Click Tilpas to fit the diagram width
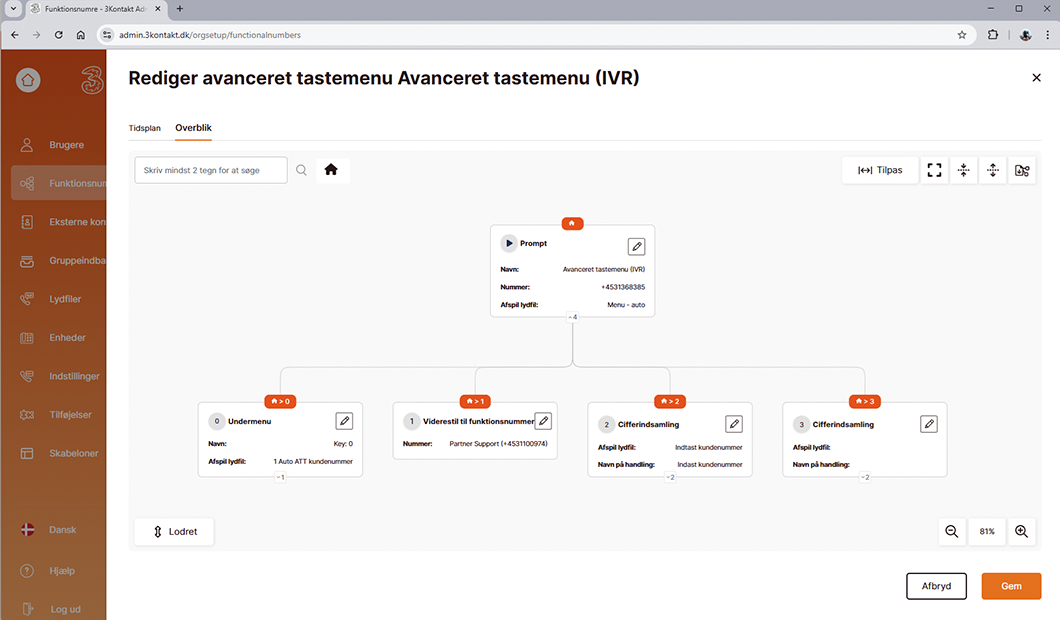The height and width of the screenshot is (620, 1060). (879, 170)
